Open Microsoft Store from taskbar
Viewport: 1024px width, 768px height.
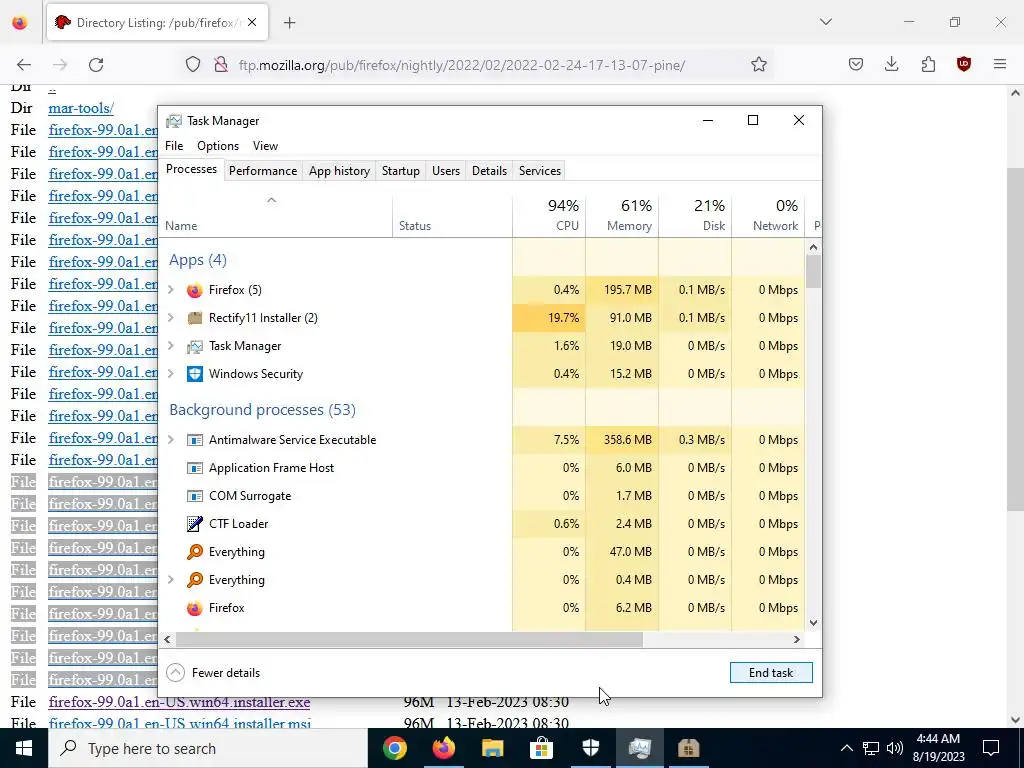pos(541,748)
